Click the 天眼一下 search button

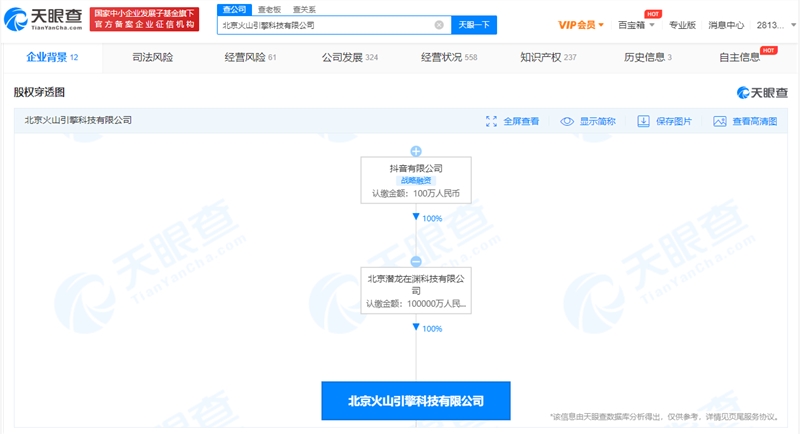[x=474, y=25]
